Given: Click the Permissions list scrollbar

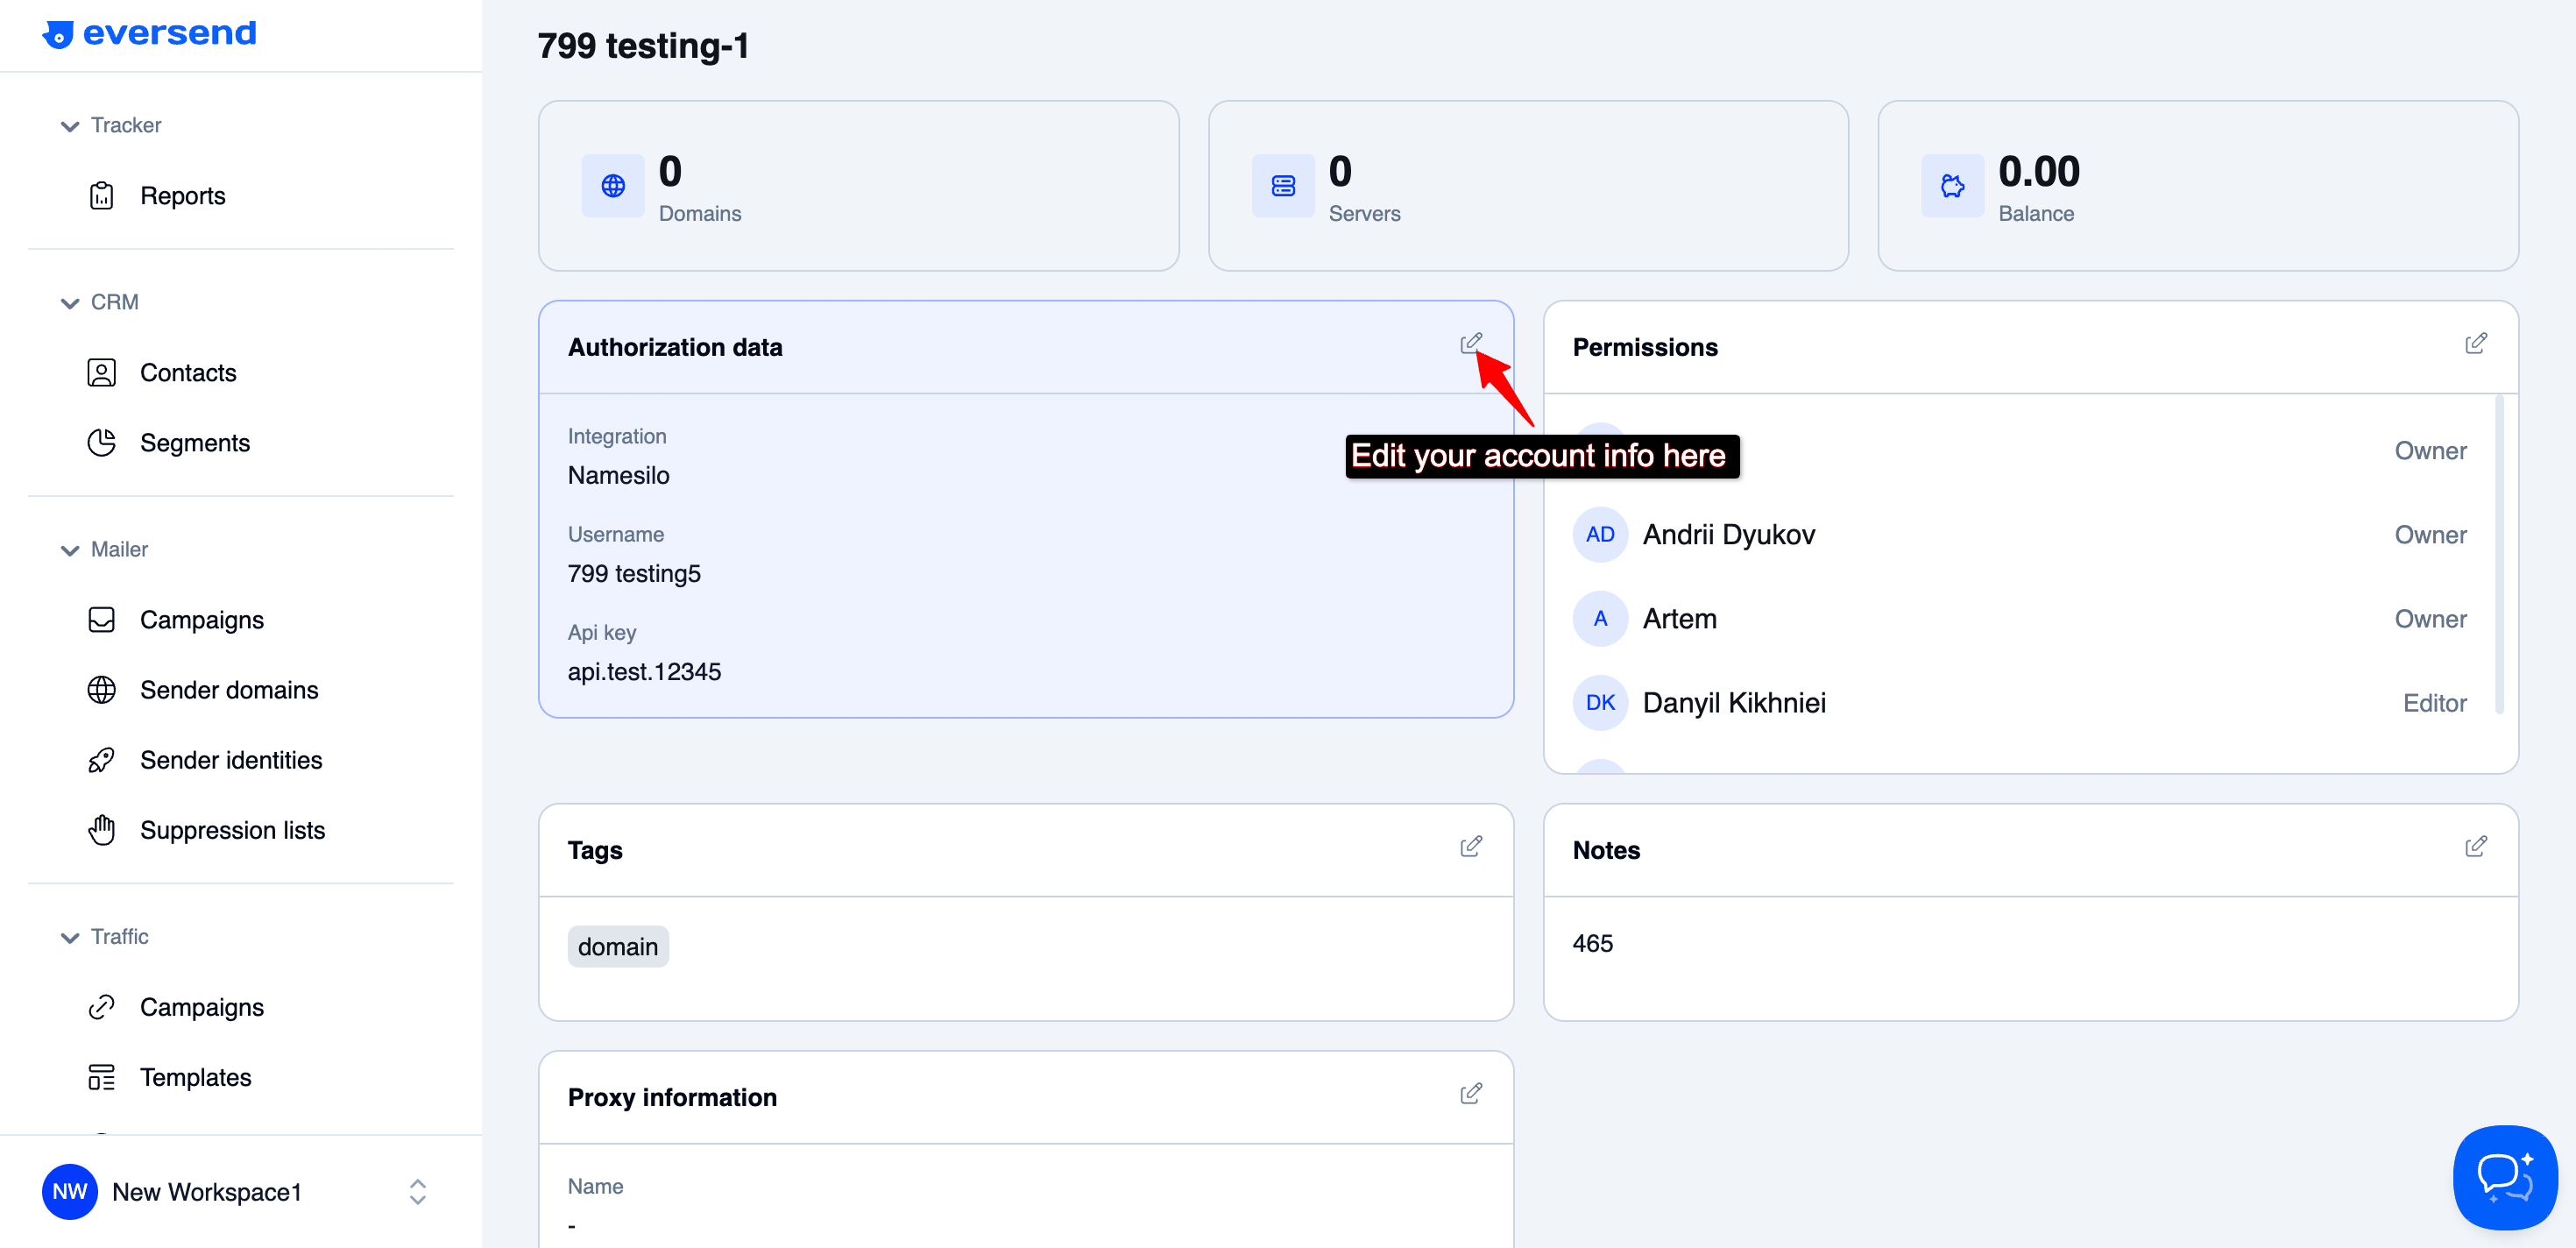Looking at the screenshot, I should point(2499,555).
